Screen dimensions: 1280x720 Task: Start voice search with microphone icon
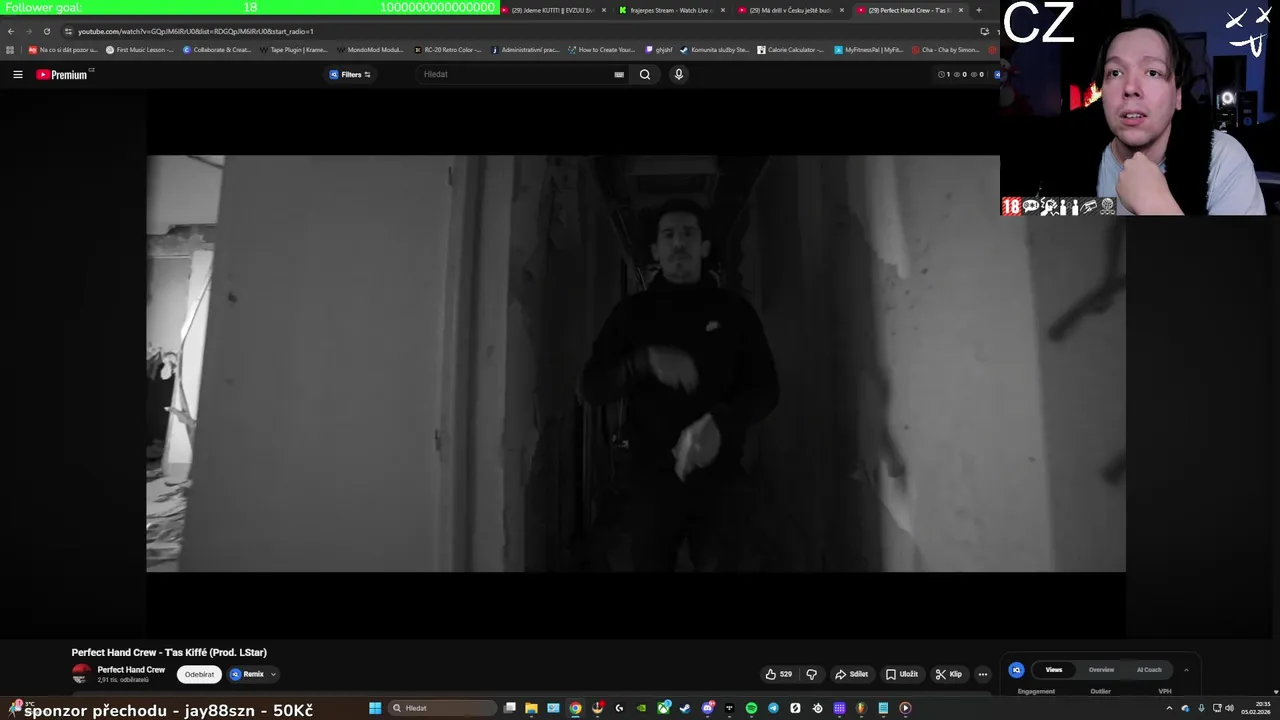pos(678,74)
